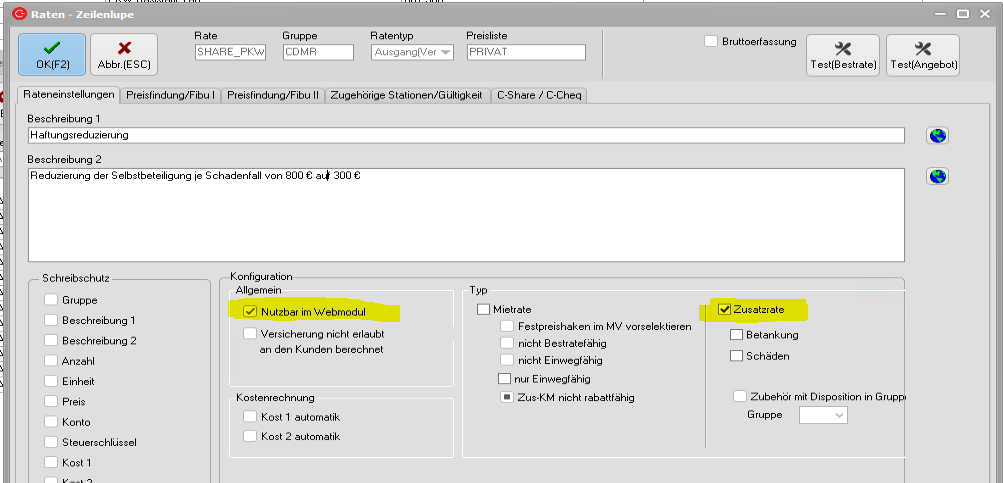Enable Schreibschutz for Preis

51,401
